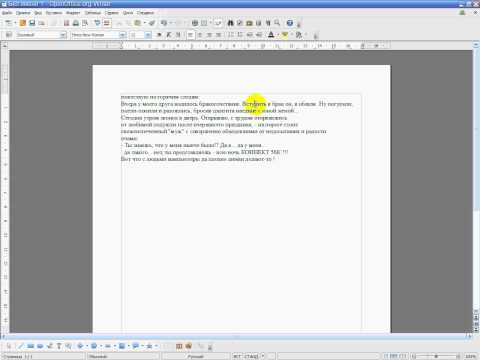Click the Decrease Indent icon

pyautogui.click(x=249, y=35)
